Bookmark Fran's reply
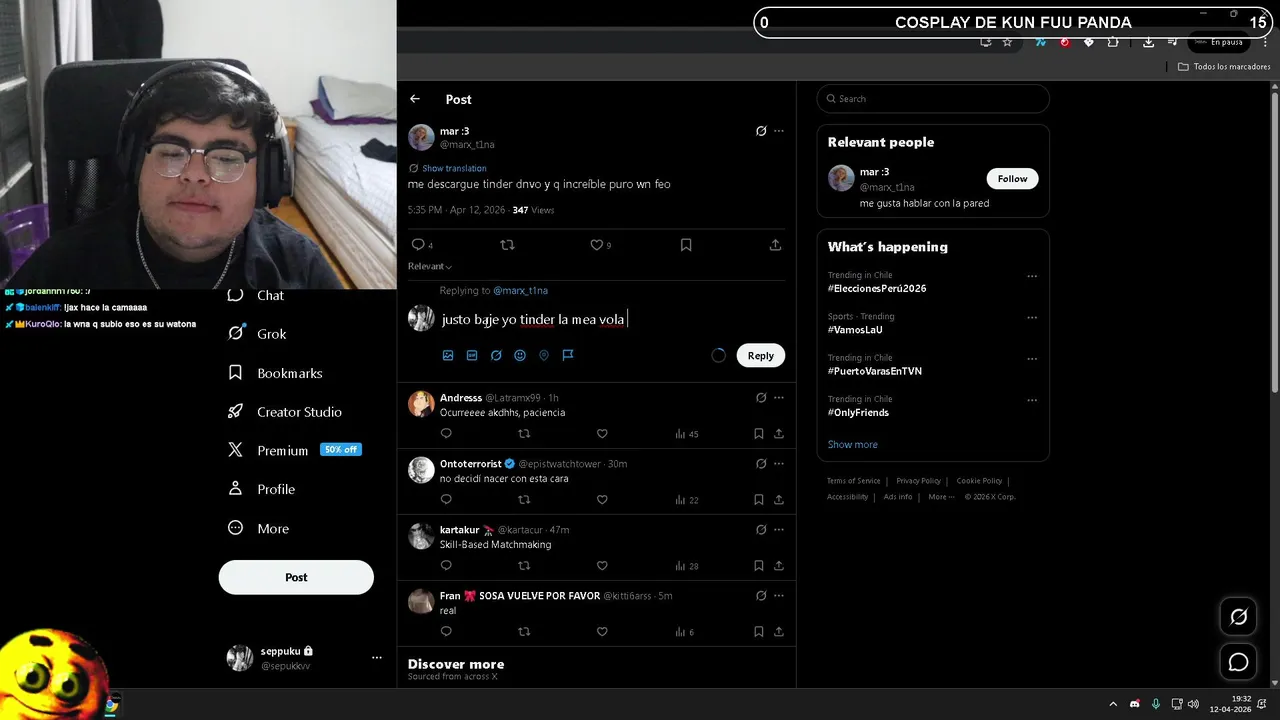This screenshot has width=1280, height=720. (x=759, y=632)
